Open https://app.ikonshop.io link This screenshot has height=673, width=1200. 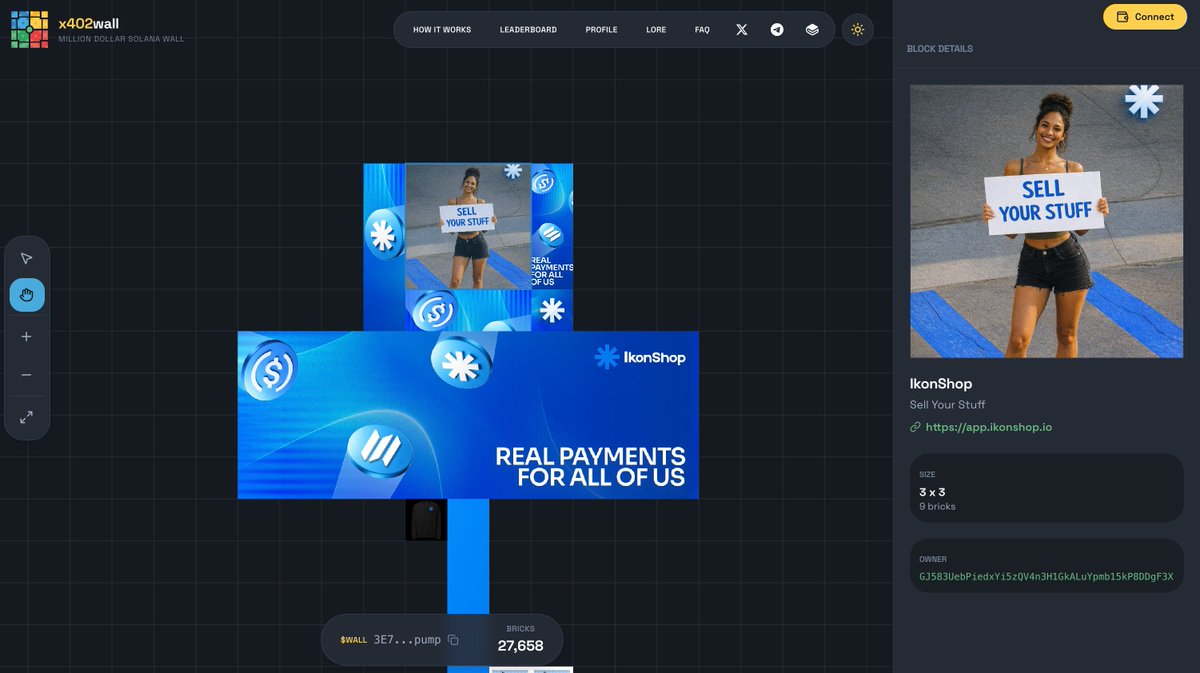pos(988,427)
